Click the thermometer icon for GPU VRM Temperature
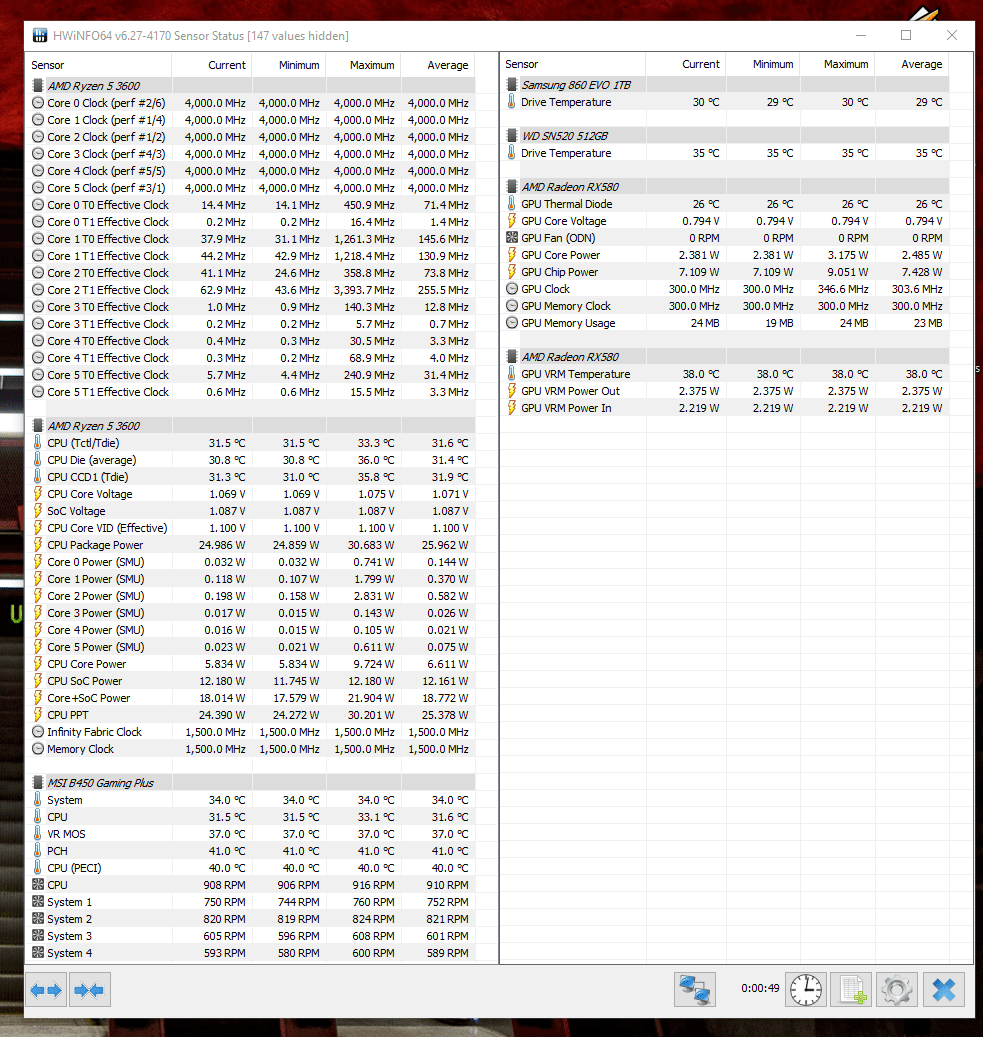This screenshot has height=1037, width=983. point(511,374)
